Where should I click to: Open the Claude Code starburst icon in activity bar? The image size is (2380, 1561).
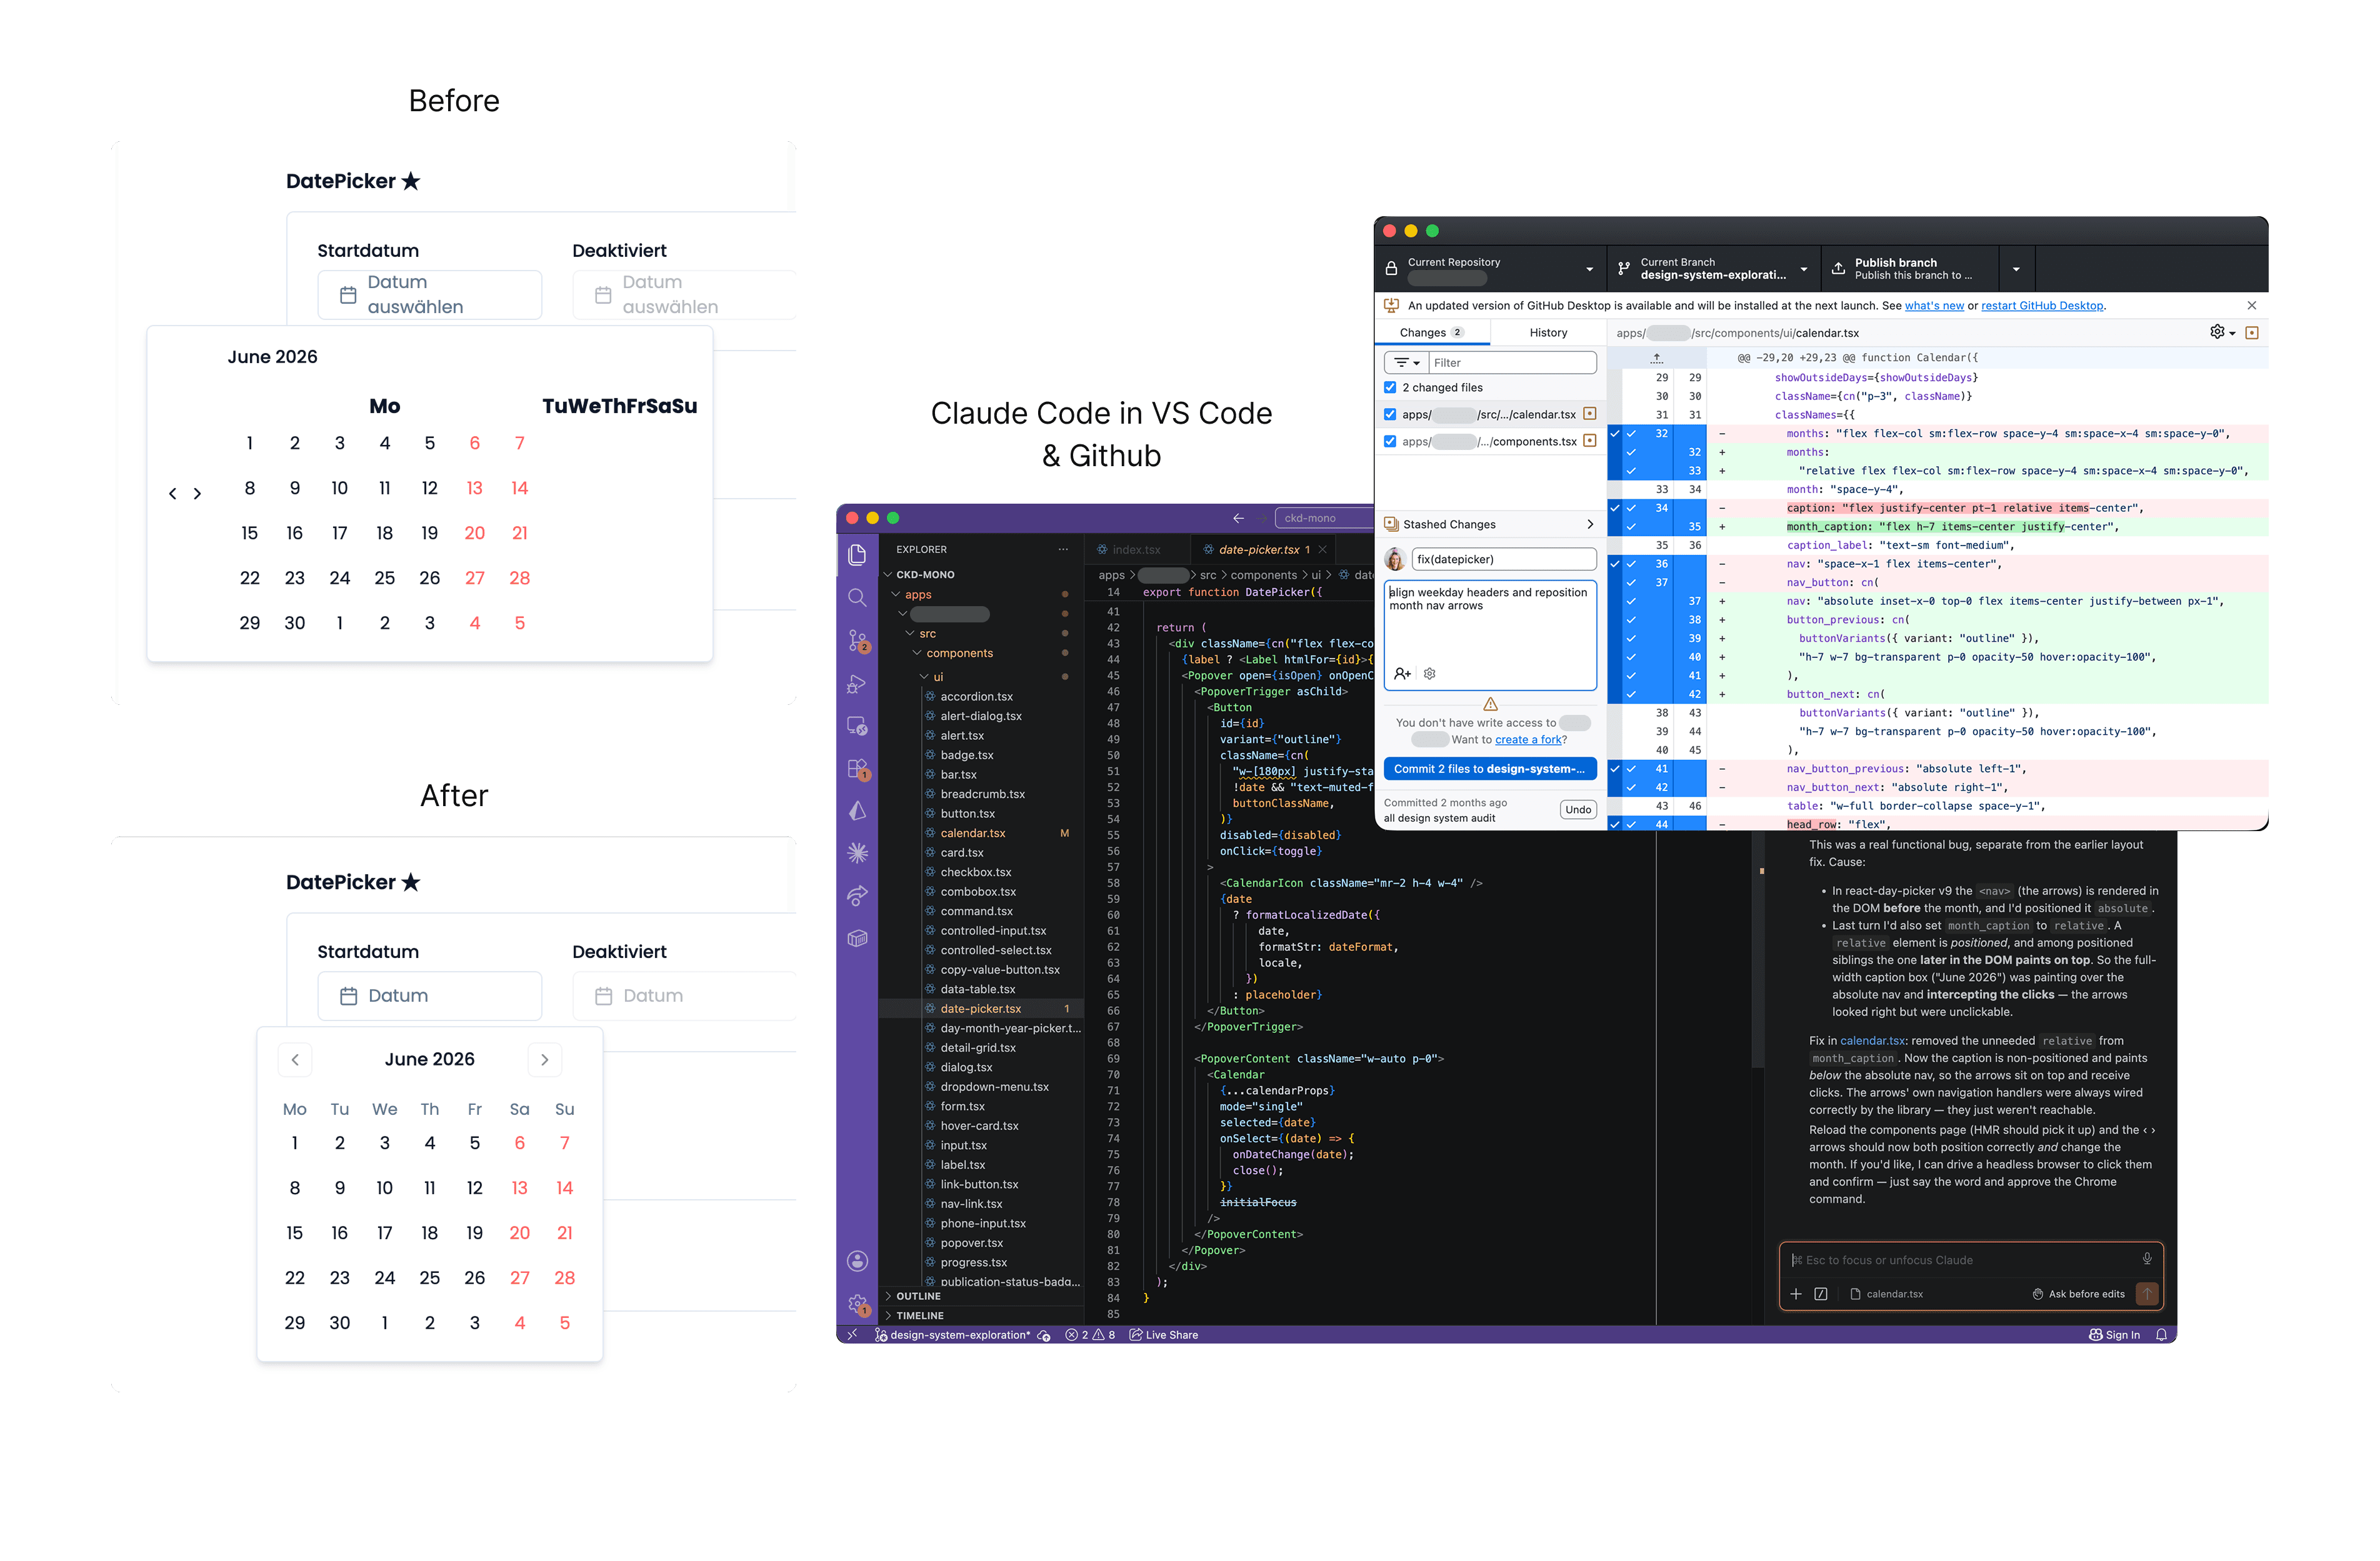click(857, 853)
